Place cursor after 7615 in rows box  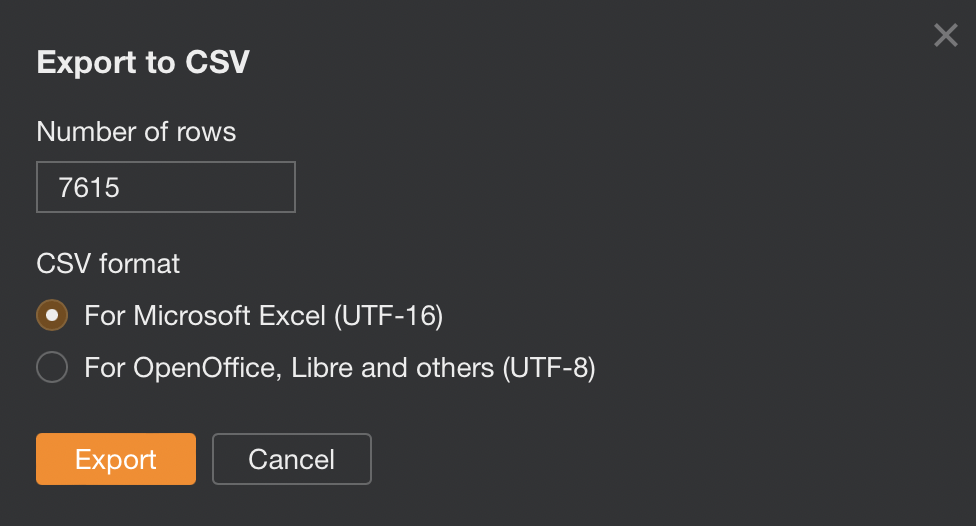coord(123,187)
